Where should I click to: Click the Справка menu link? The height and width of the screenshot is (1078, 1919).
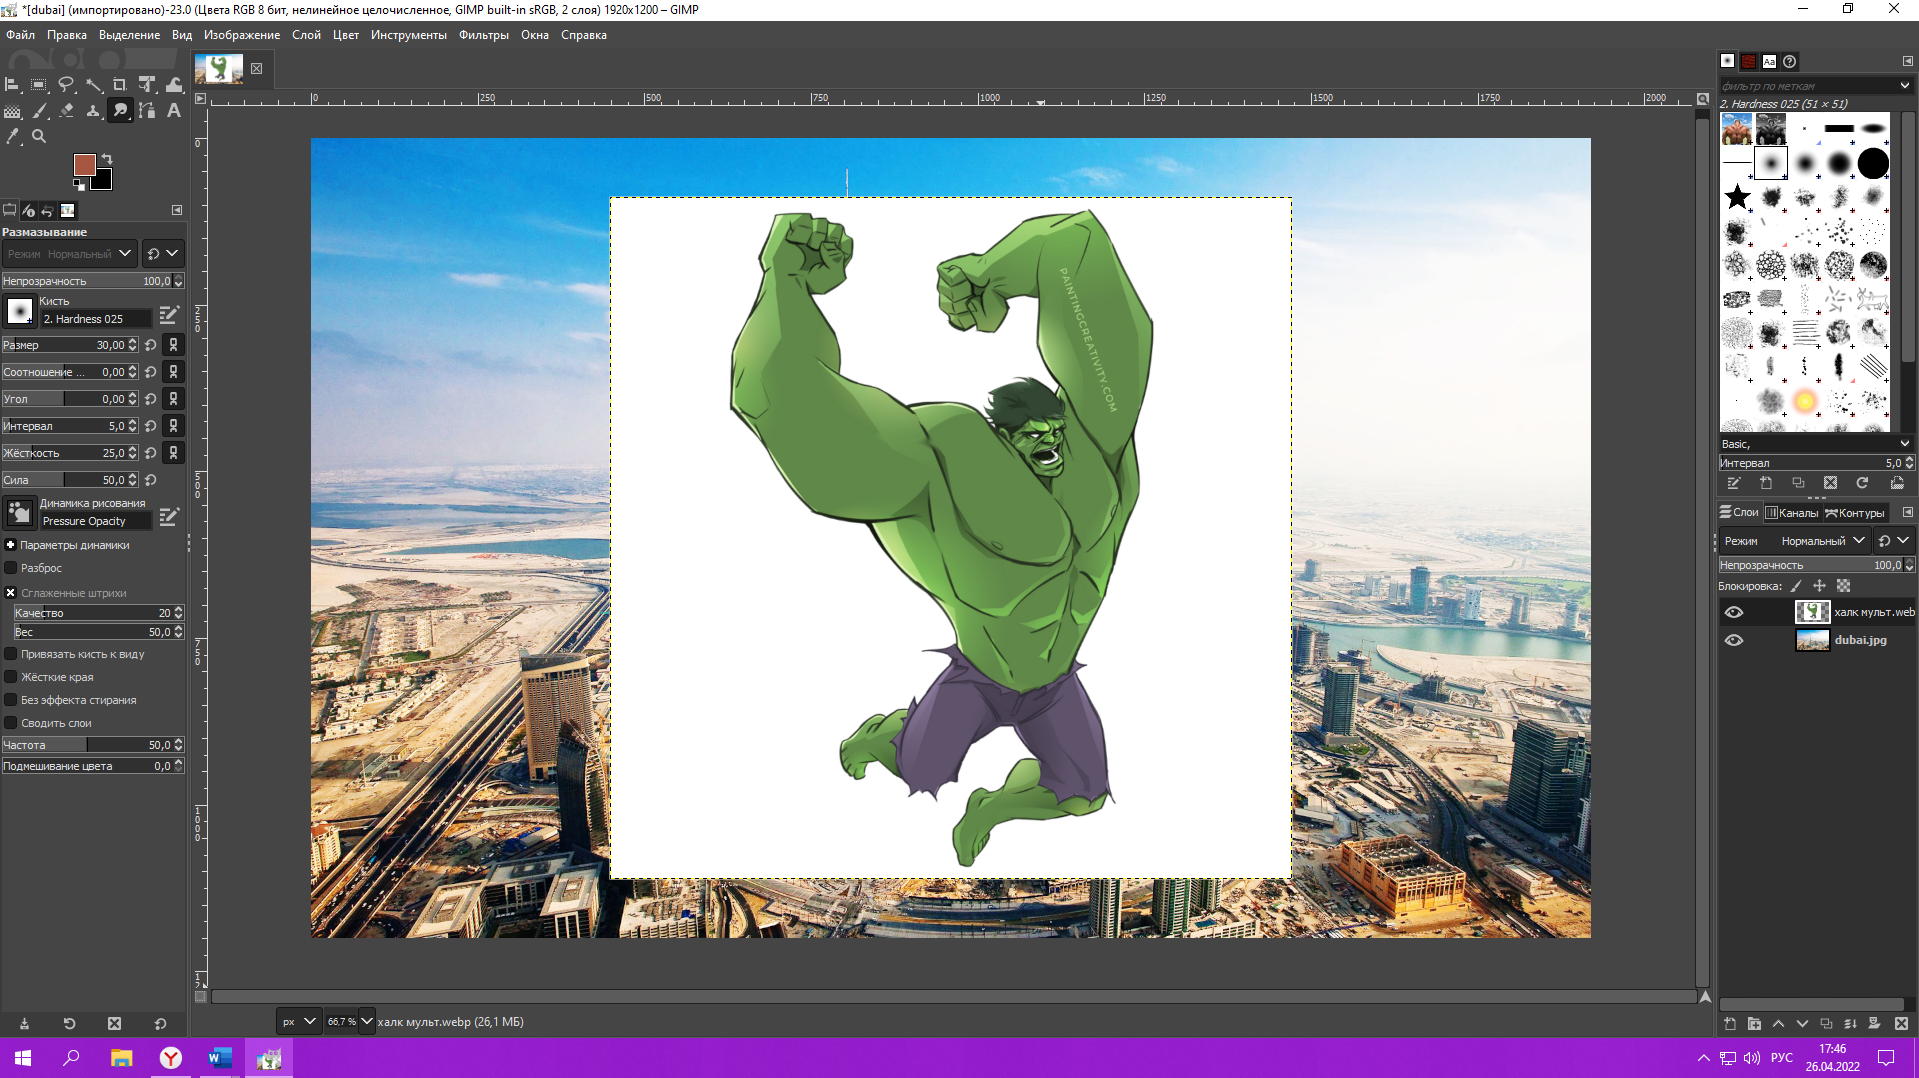584,35
